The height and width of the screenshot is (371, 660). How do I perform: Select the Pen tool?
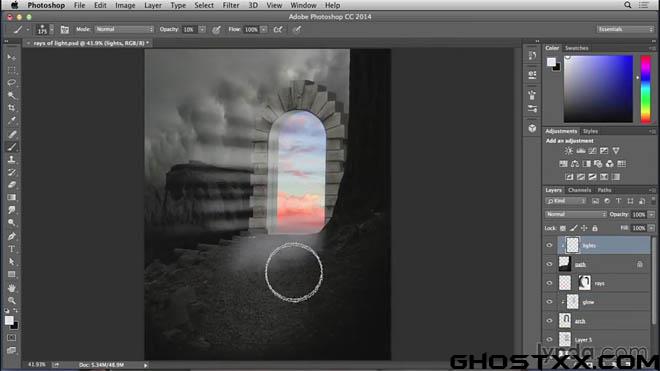(11, 236)
